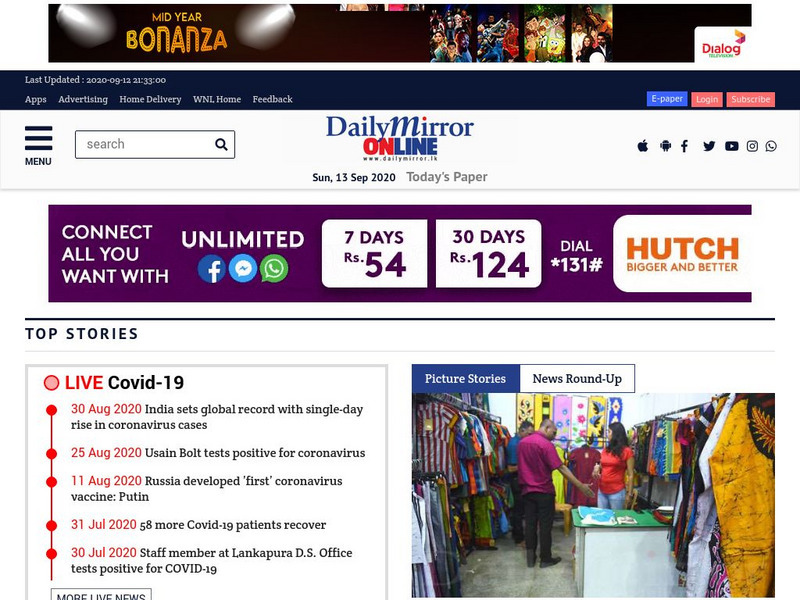This screenshot has width=800, height=600.
Task: Click the WhatsApp icon
Action: (x=772, y=145)
